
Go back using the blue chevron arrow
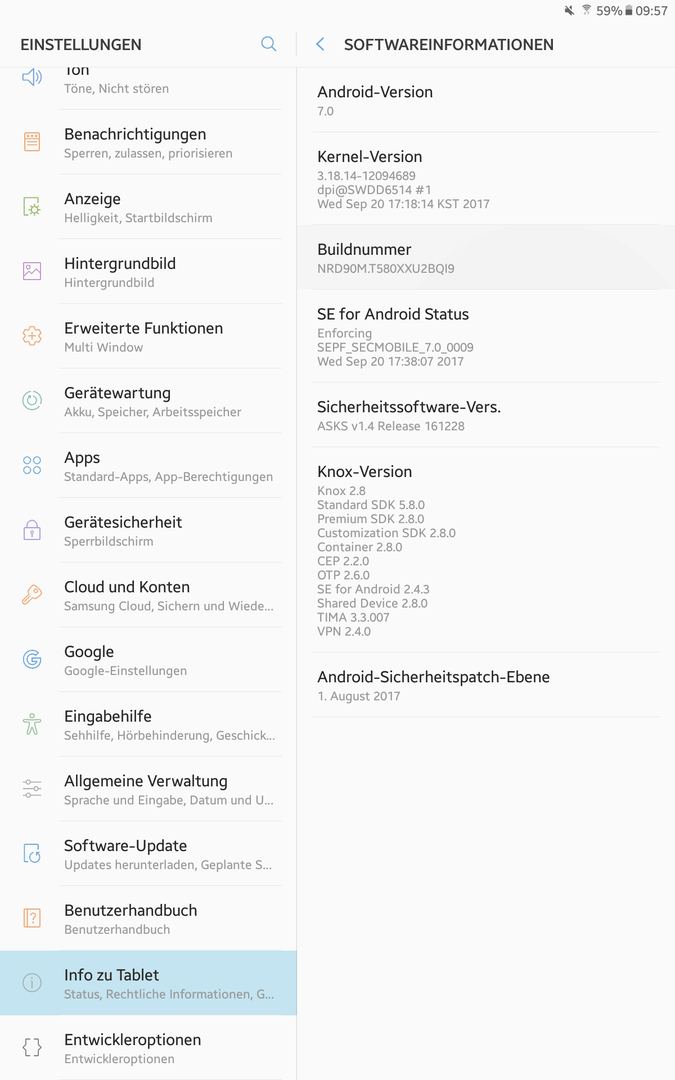click(x=320, y=44)
